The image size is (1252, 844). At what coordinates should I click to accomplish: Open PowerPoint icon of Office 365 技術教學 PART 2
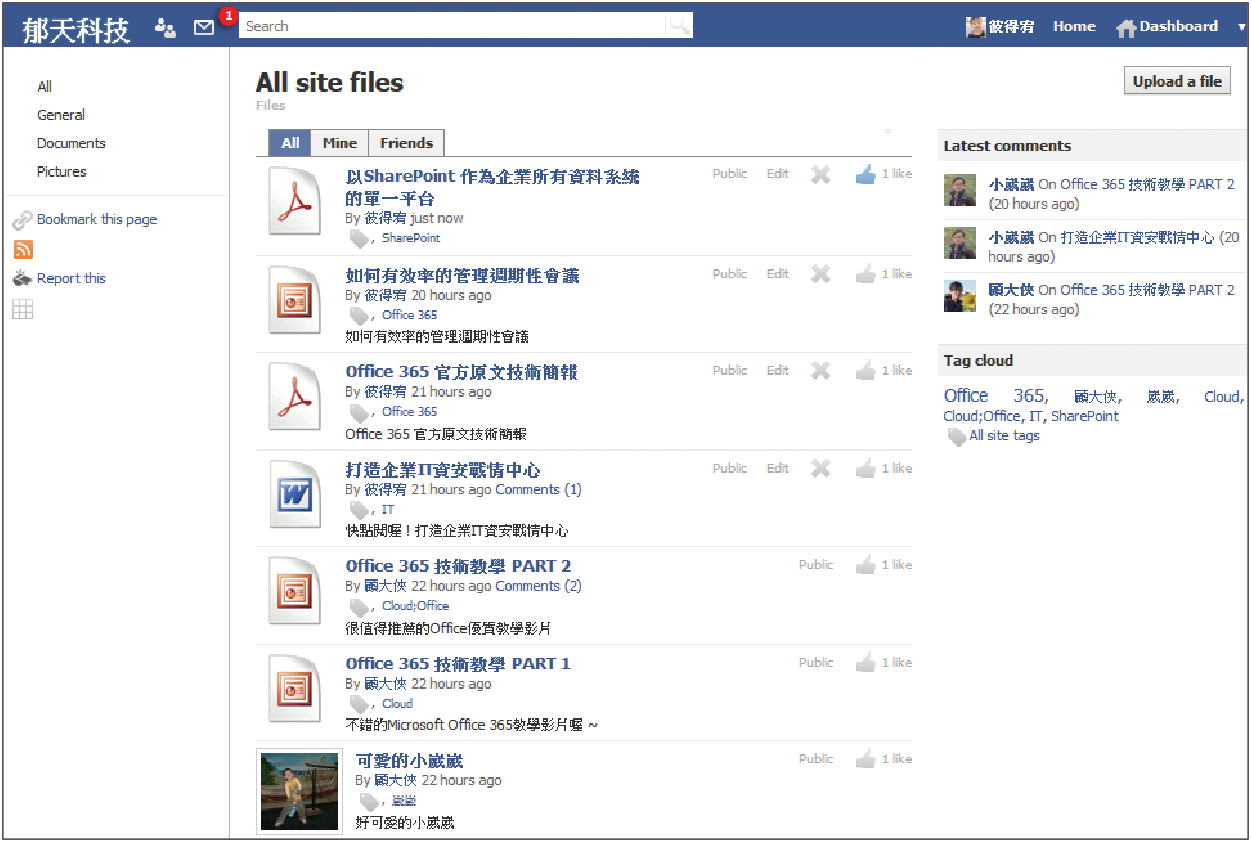[x=294, y=591]
